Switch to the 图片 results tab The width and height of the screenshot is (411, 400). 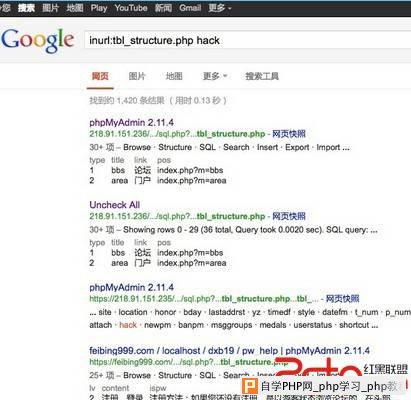[x=137, y=76]
